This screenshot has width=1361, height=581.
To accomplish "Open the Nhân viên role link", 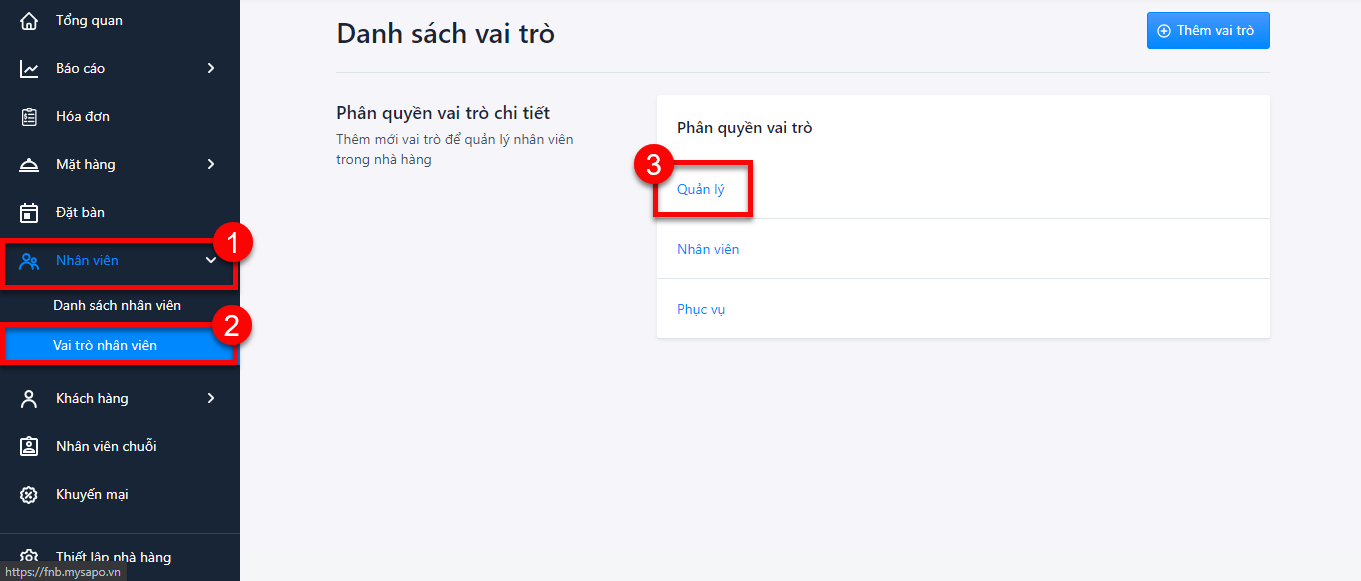I will click(708, 249).
